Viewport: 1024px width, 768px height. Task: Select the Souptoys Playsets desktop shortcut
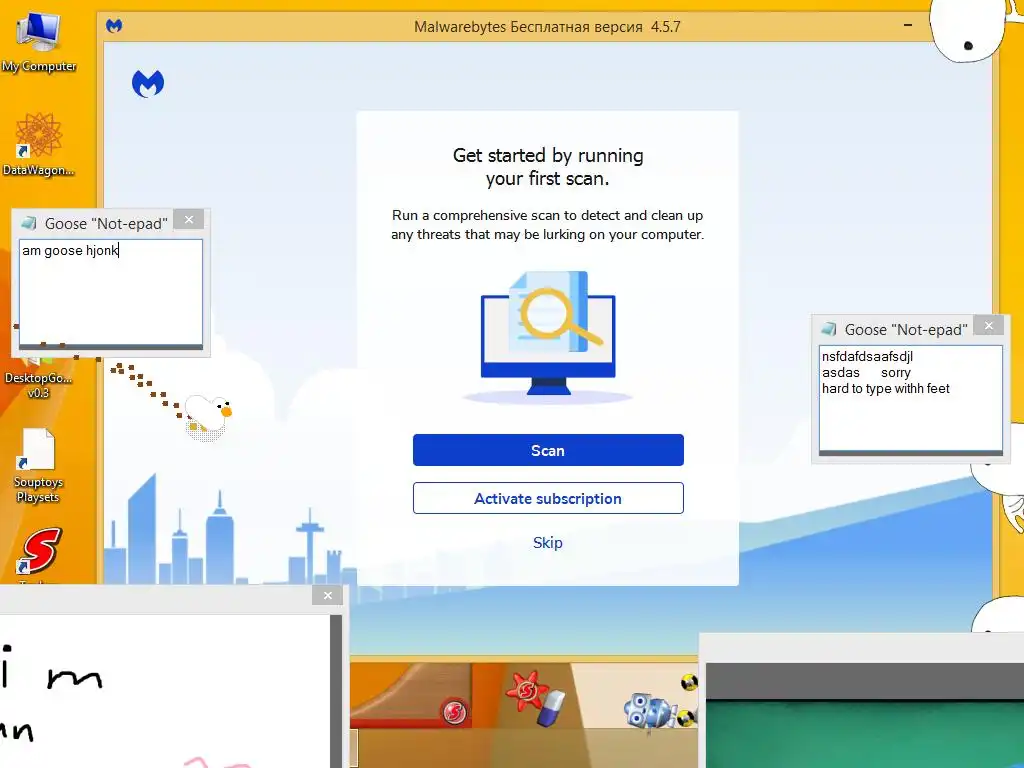point(39,466)
